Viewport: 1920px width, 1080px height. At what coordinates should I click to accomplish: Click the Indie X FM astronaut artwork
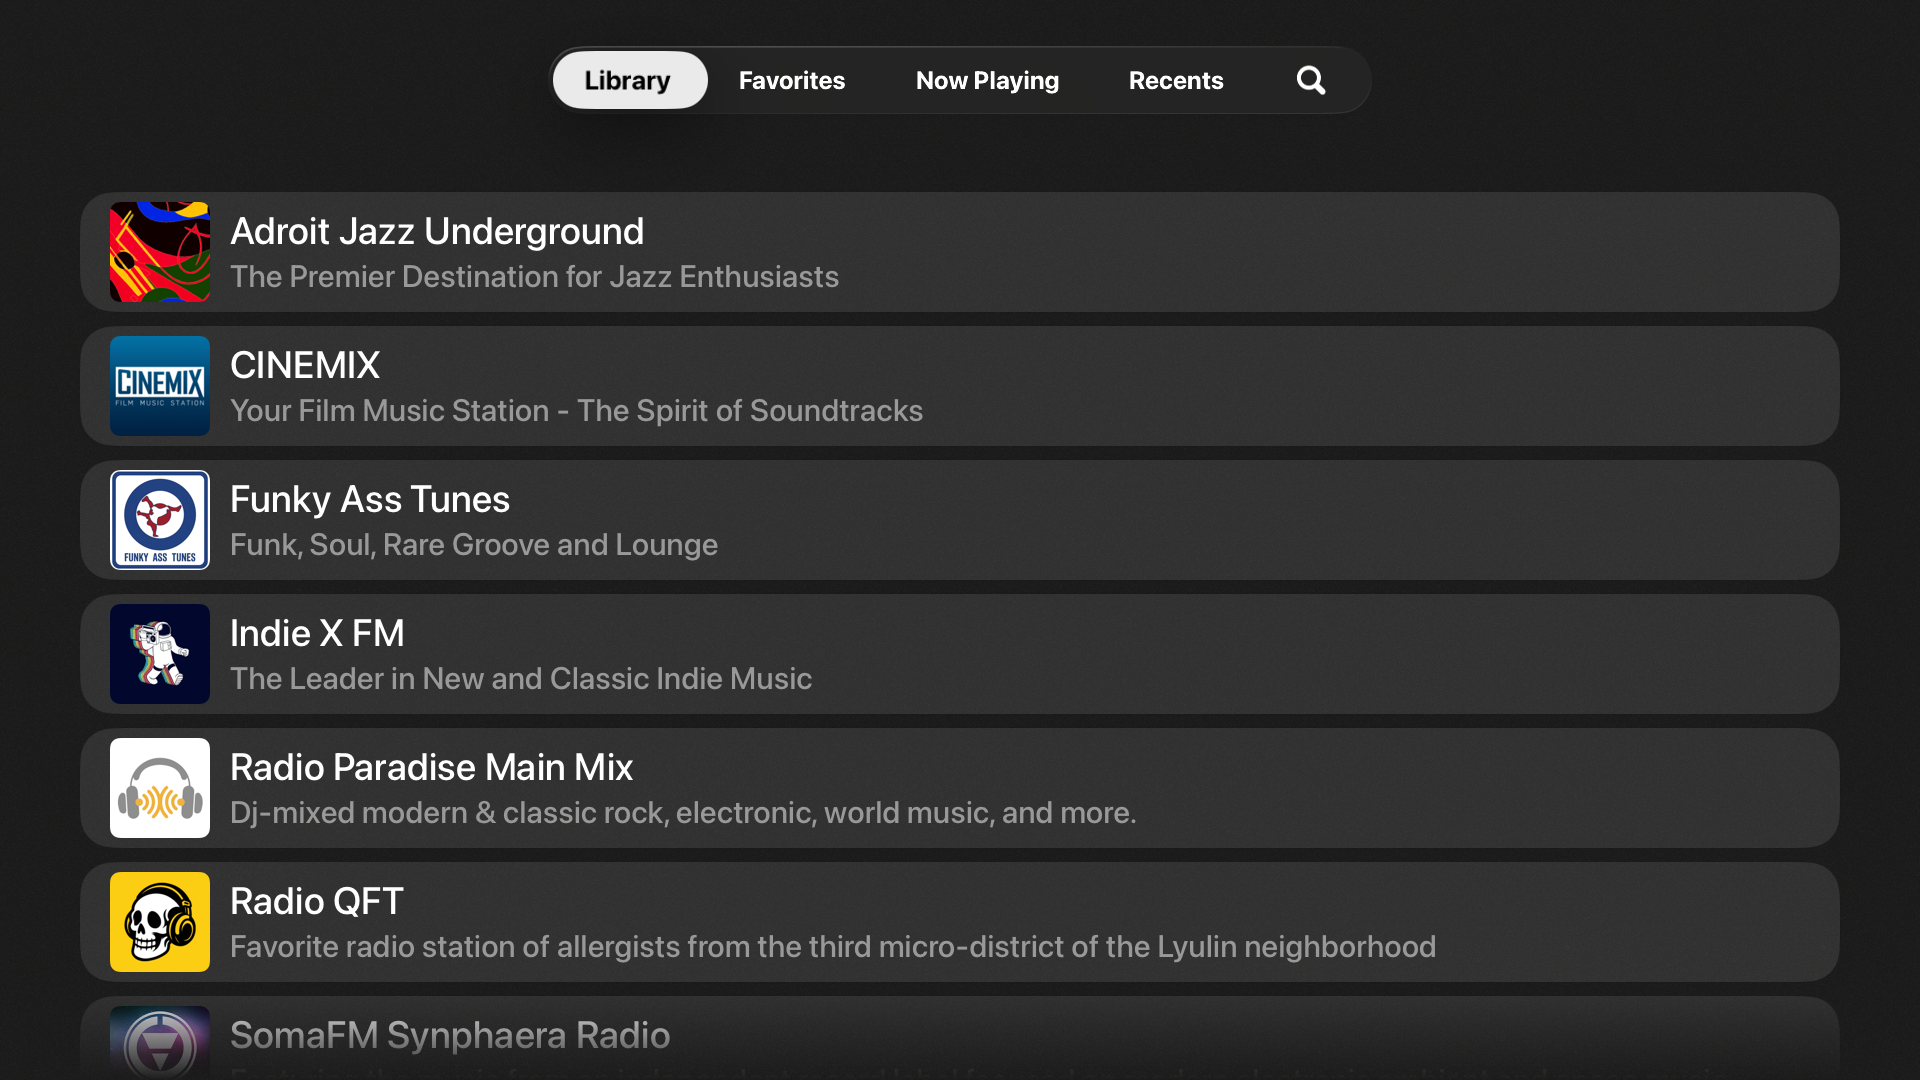pos(160,654)
